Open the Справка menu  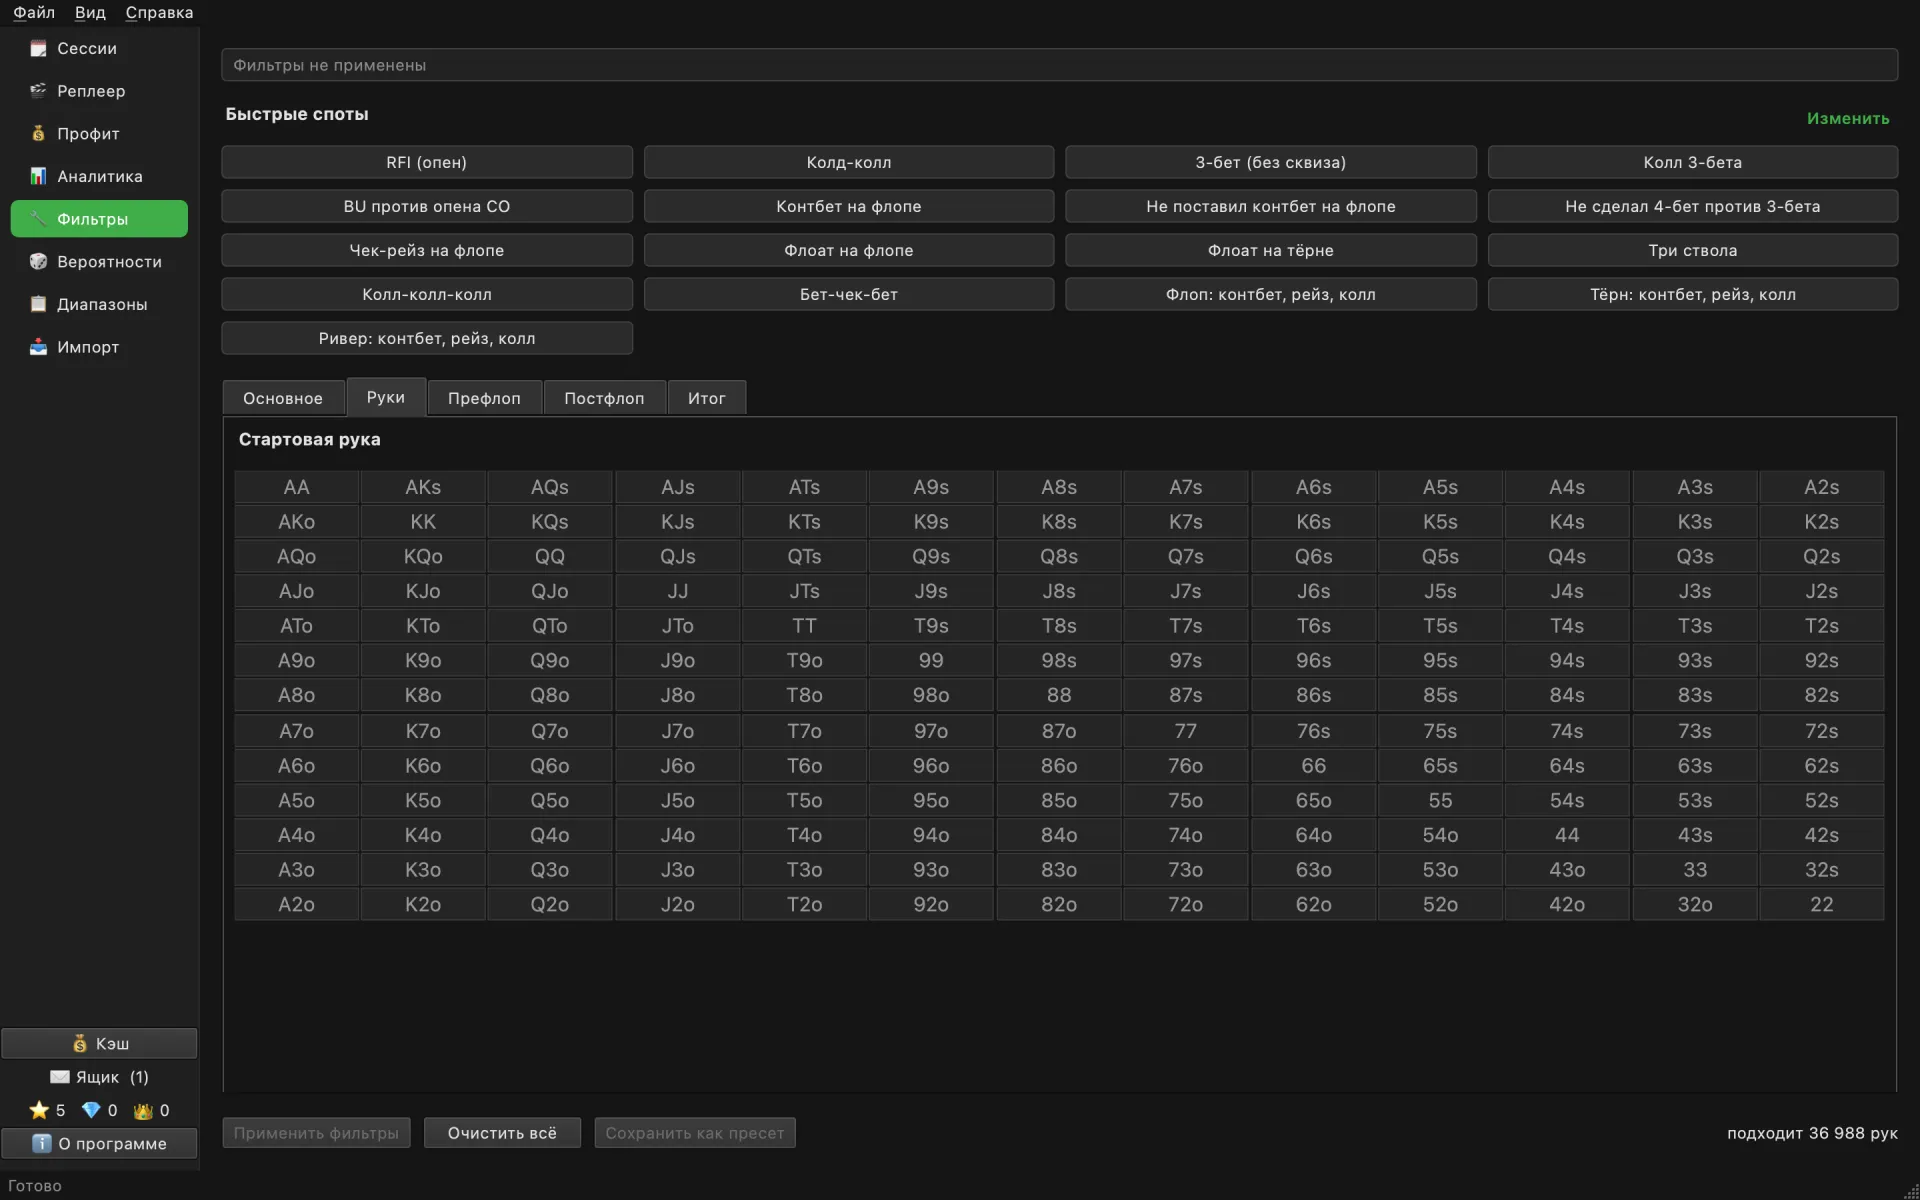pos(159,12)
